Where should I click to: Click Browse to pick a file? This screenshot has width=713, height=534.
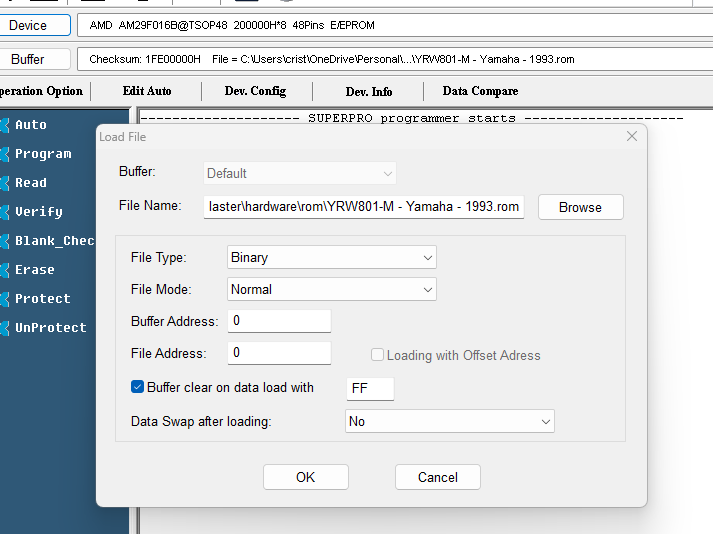(580, 207)
